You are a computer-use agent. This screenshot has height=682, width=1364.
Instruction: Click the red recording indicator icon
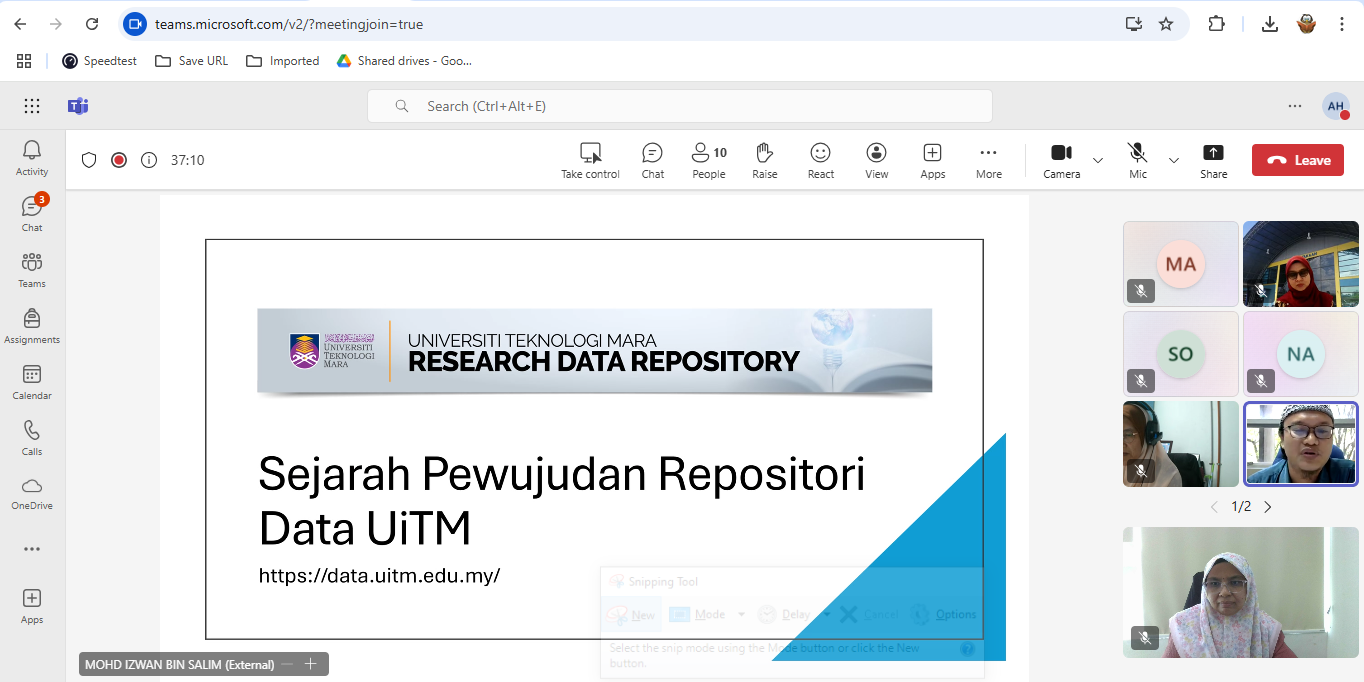[x=119, y=160]
